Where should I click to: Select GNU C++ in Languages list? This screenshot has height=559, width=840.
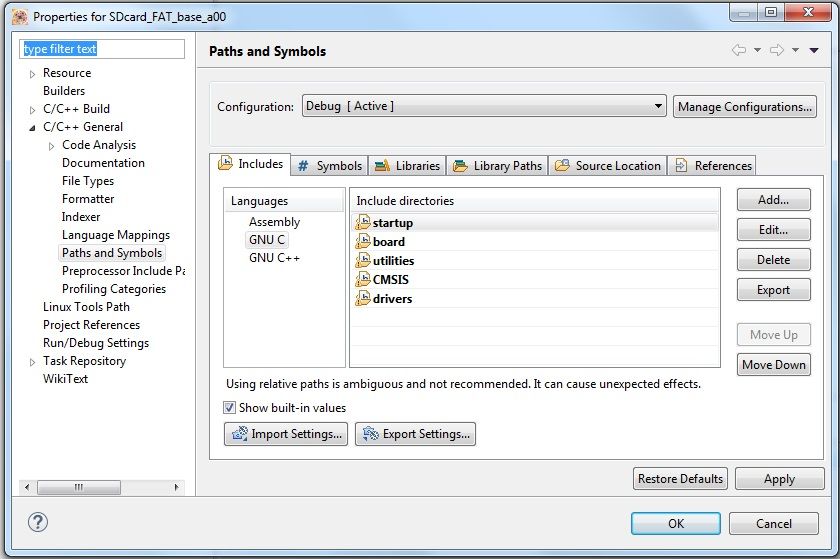(275, 258)
